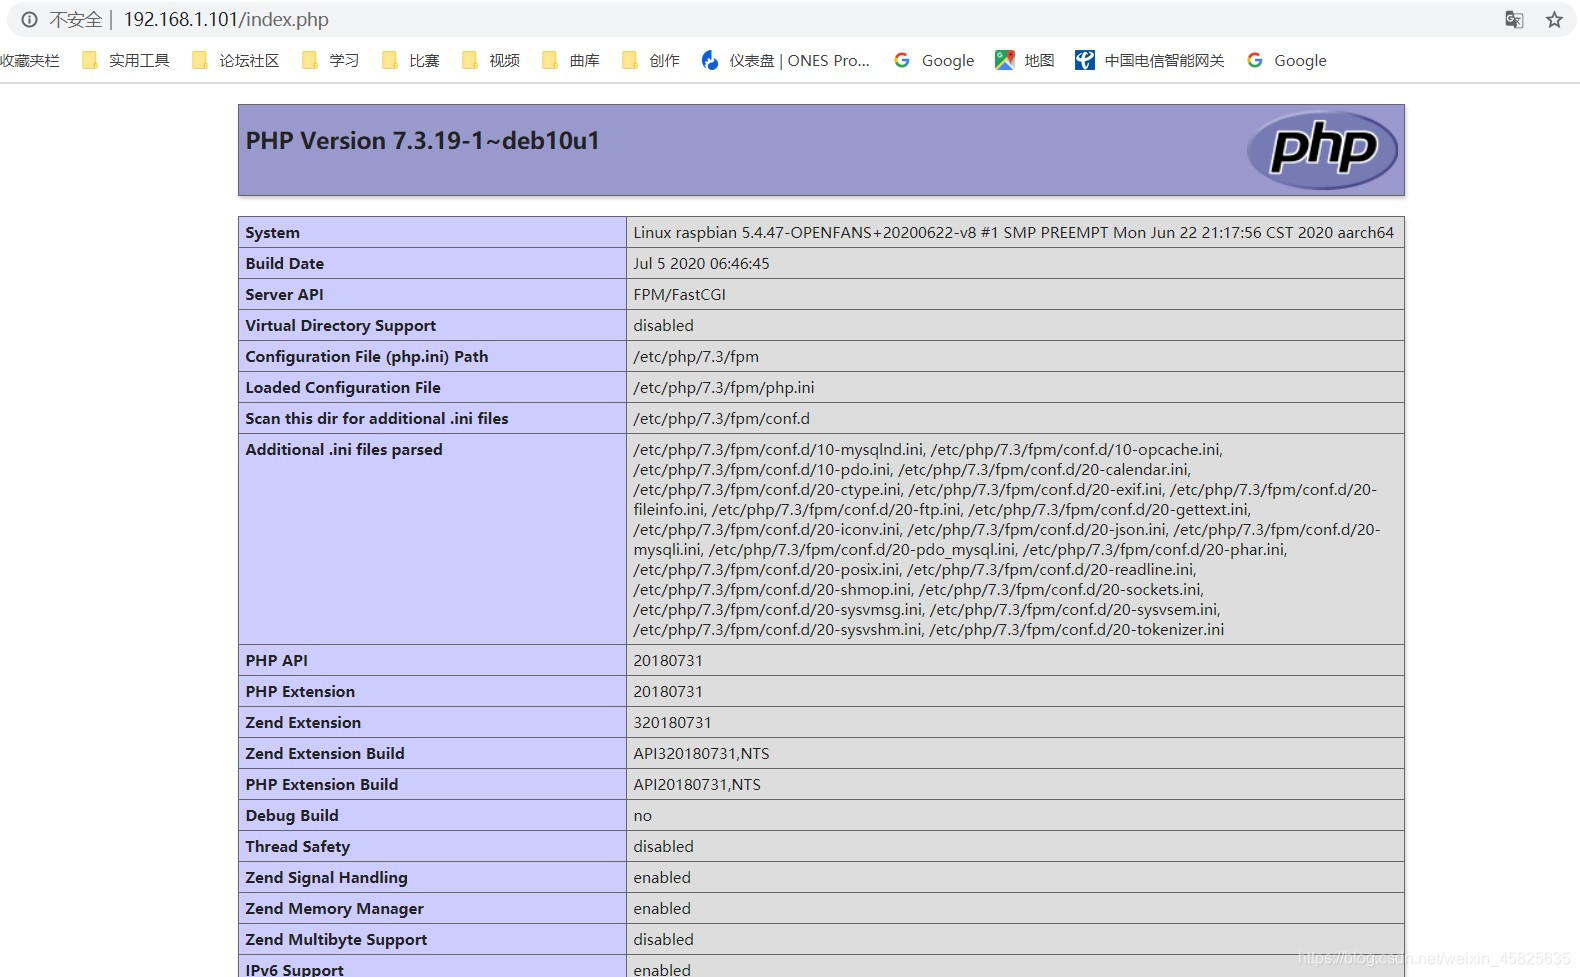Open the 仪表盘 ONES Pro bookmark

coord(786,60)
